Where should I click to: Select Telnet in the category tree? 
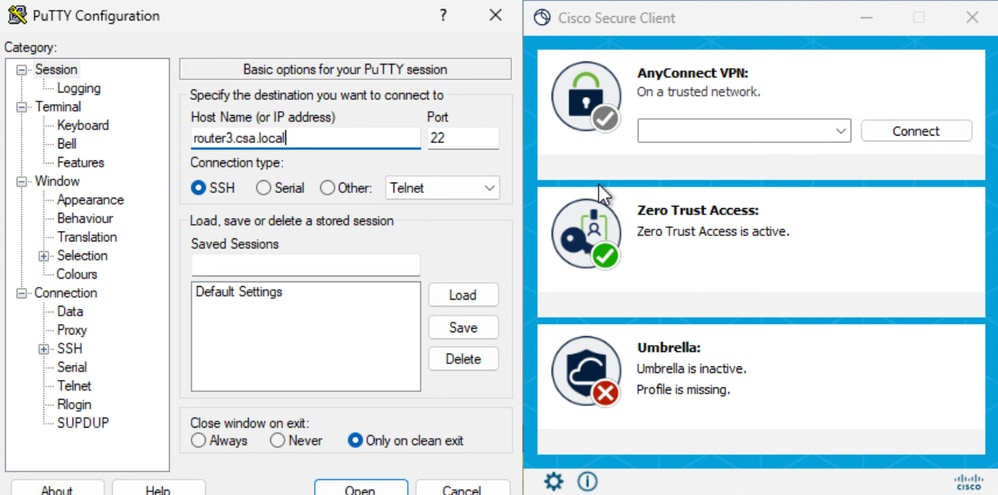74,386
